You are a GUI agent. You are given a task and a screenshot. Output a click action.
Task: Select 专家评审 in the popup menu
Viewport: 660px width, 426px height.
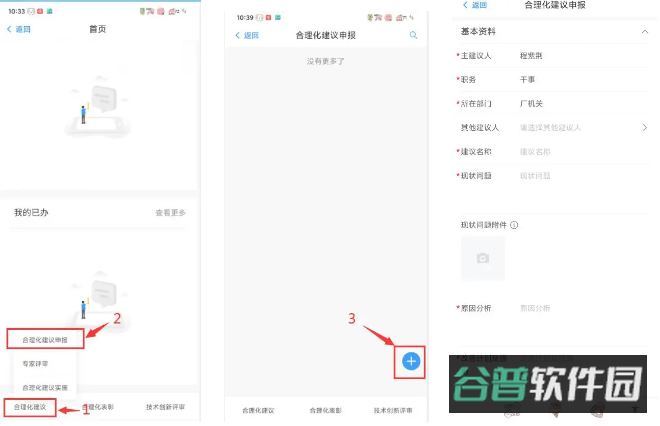[x=35, y=364]
